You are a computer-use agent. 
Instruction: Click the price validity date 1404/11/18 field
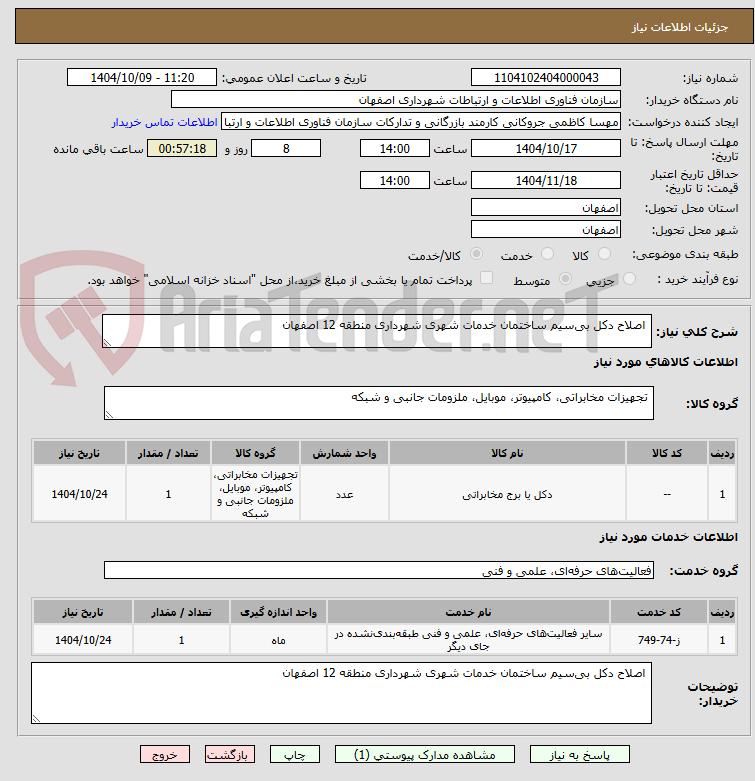coord(546,180)
